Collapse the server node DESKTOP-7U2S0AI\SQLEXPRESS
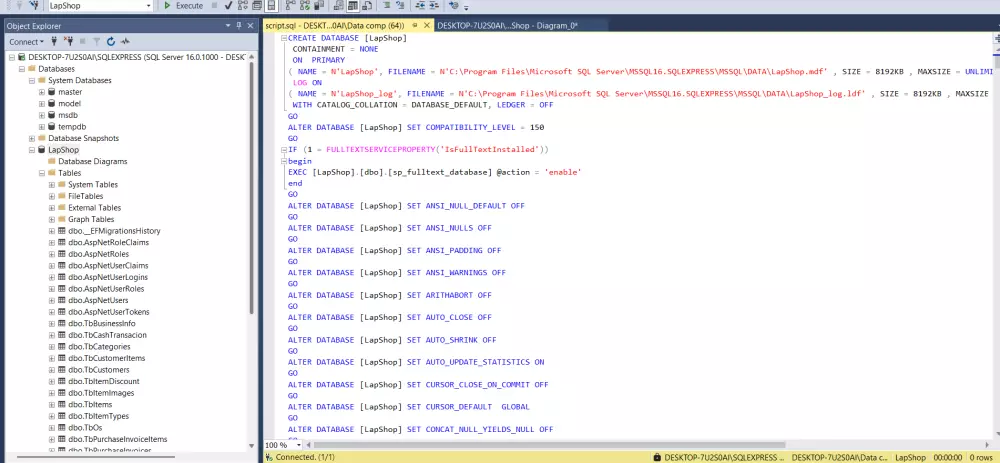 tap(12, 57)
